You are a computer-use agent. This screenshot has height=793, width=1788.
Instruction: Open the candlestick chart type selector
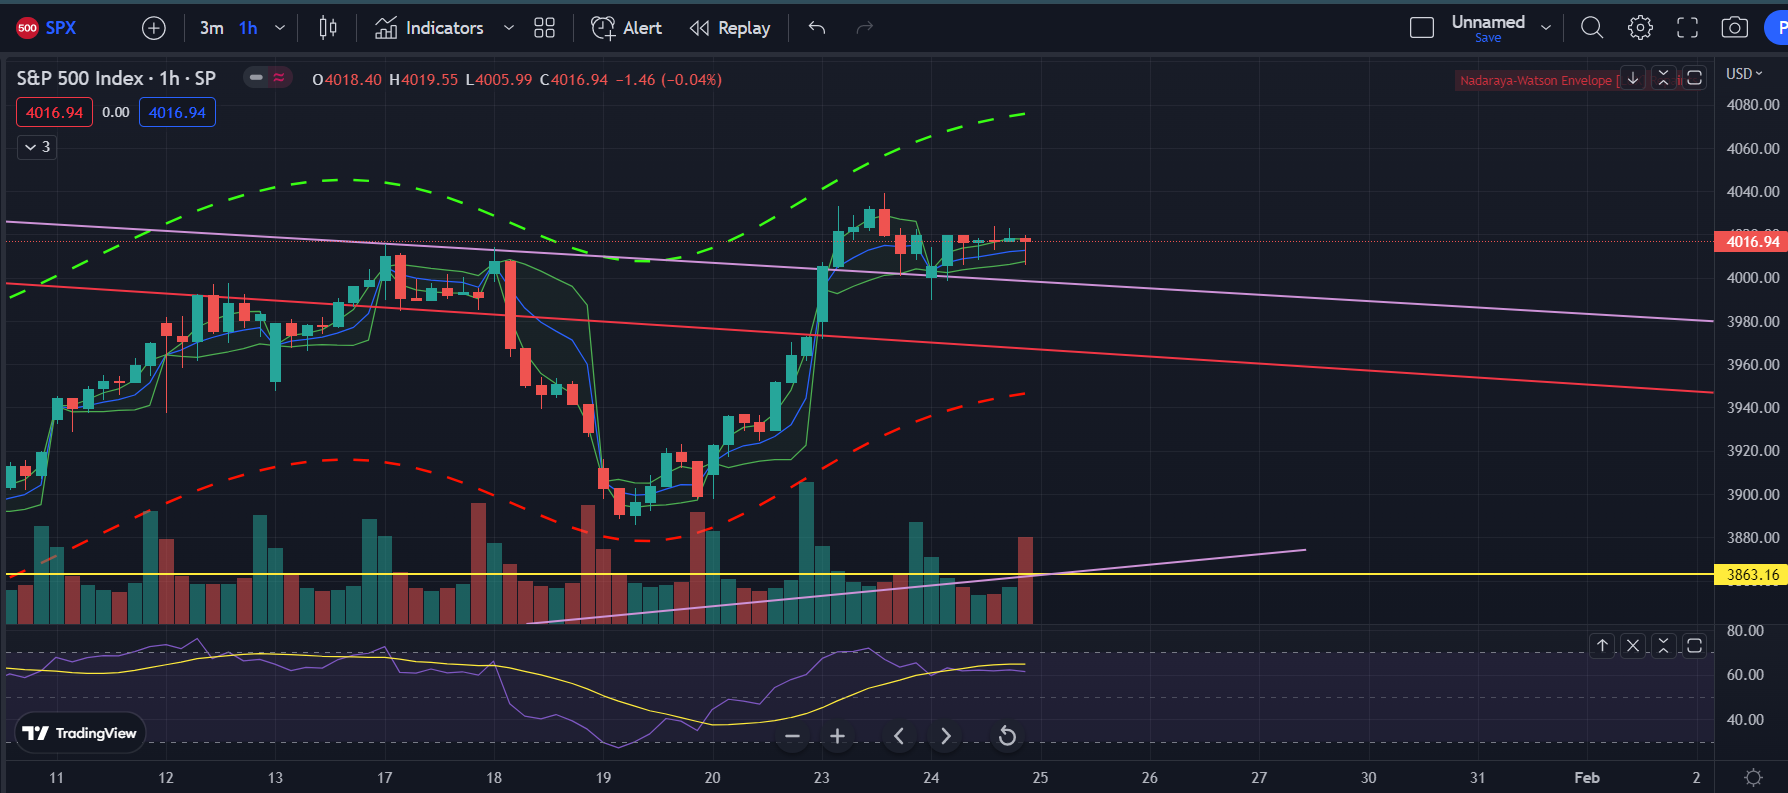pos(328,28)
